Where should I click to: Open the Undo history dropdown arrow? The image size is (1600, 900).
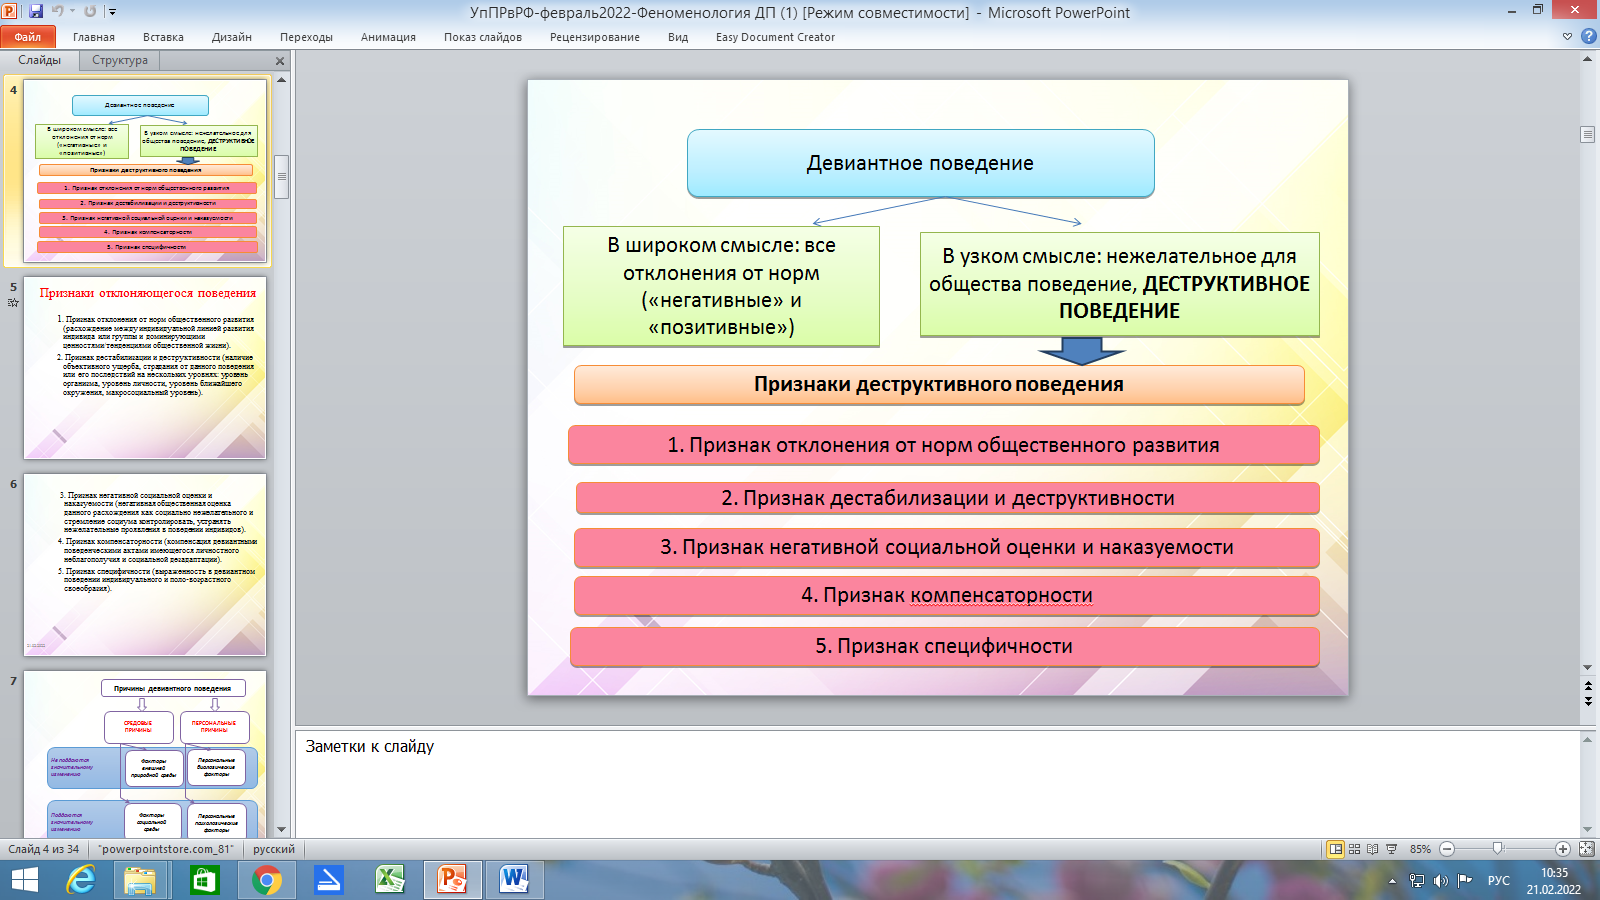tap(72, 12)
